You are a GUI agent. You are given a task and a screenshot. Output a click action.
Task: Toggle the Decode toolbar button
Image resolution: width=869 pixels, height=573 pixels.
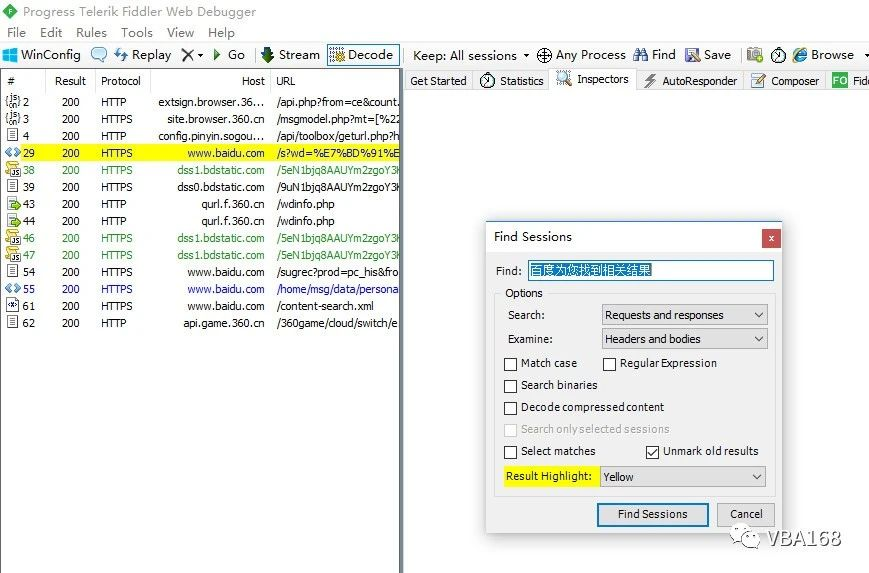pos(362,55)
